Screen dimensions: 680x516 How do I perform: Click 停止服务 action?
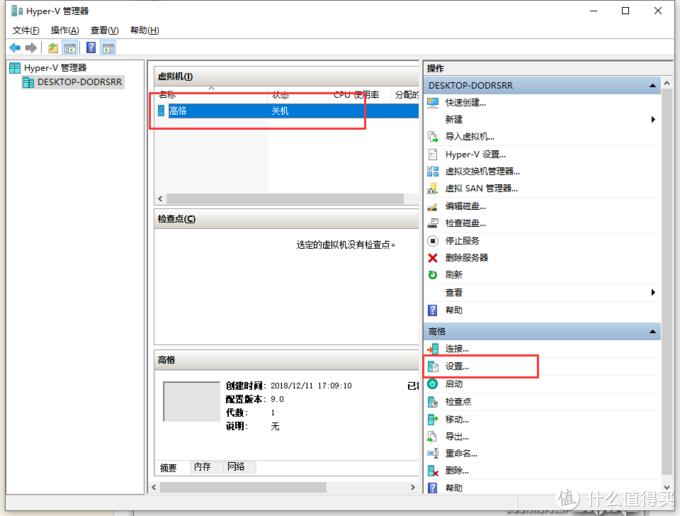(x=462, y=241)
